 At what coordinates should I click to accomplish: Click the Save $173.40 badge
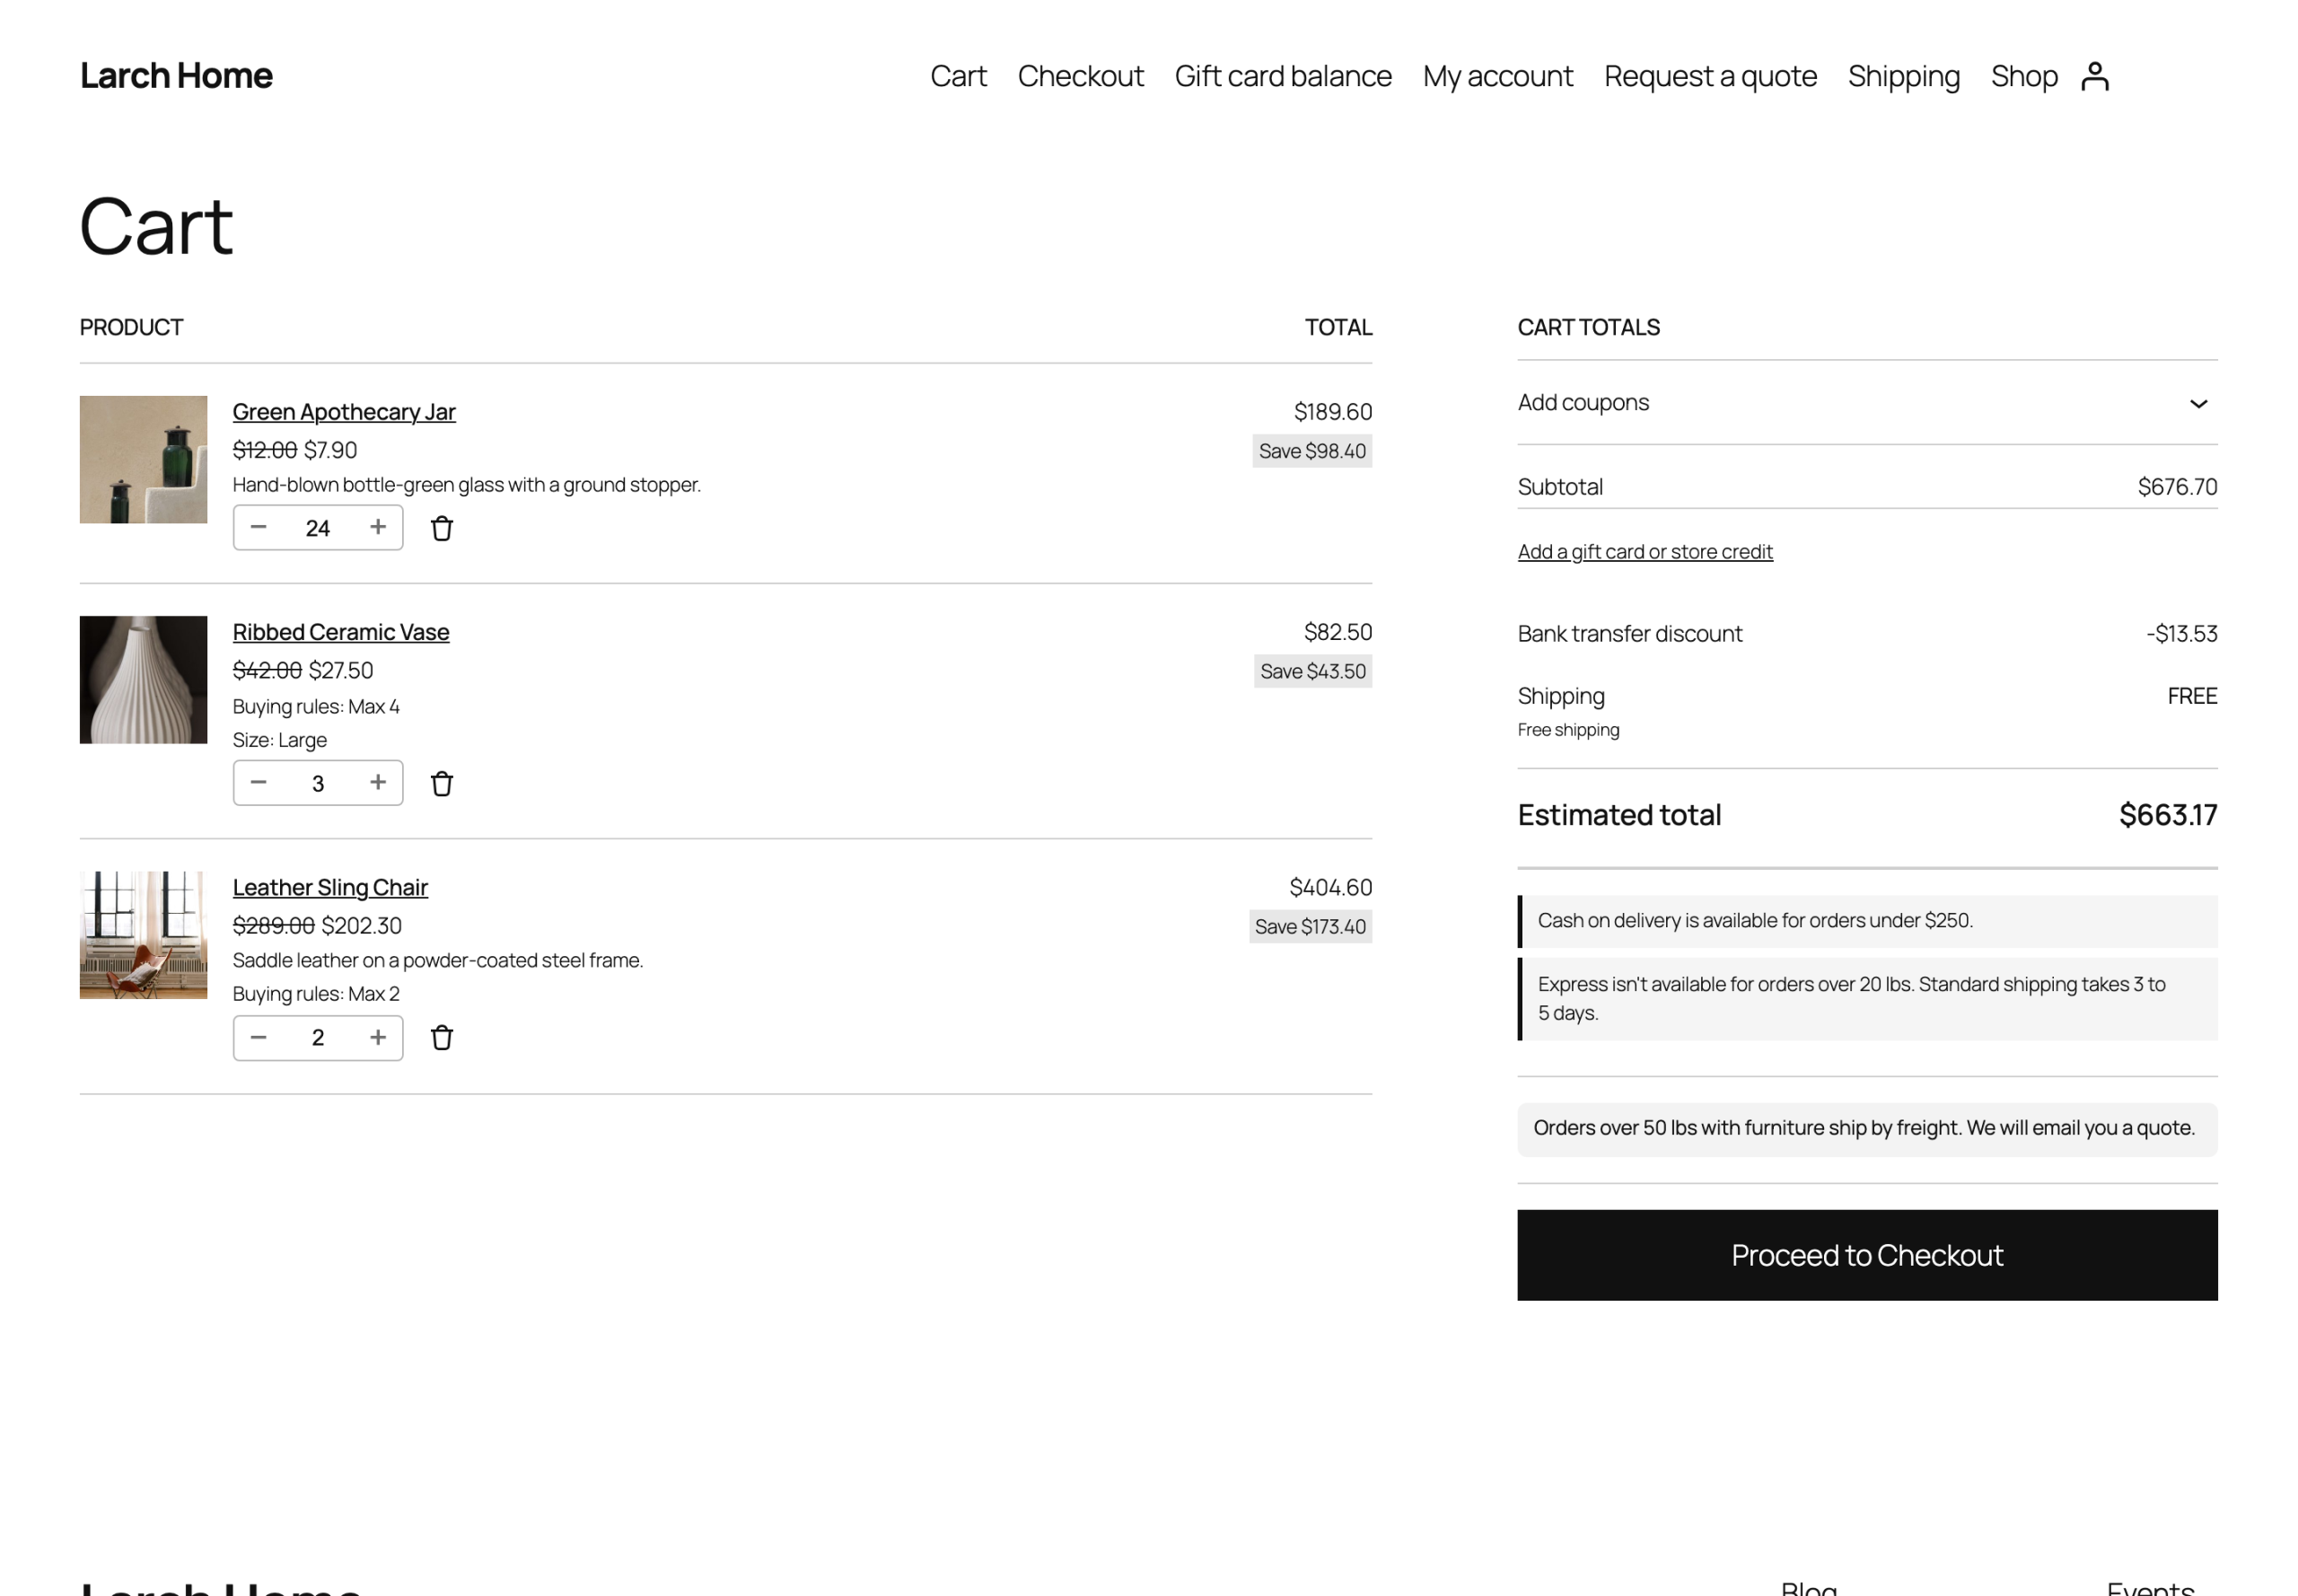click(x=1309, y=927)
